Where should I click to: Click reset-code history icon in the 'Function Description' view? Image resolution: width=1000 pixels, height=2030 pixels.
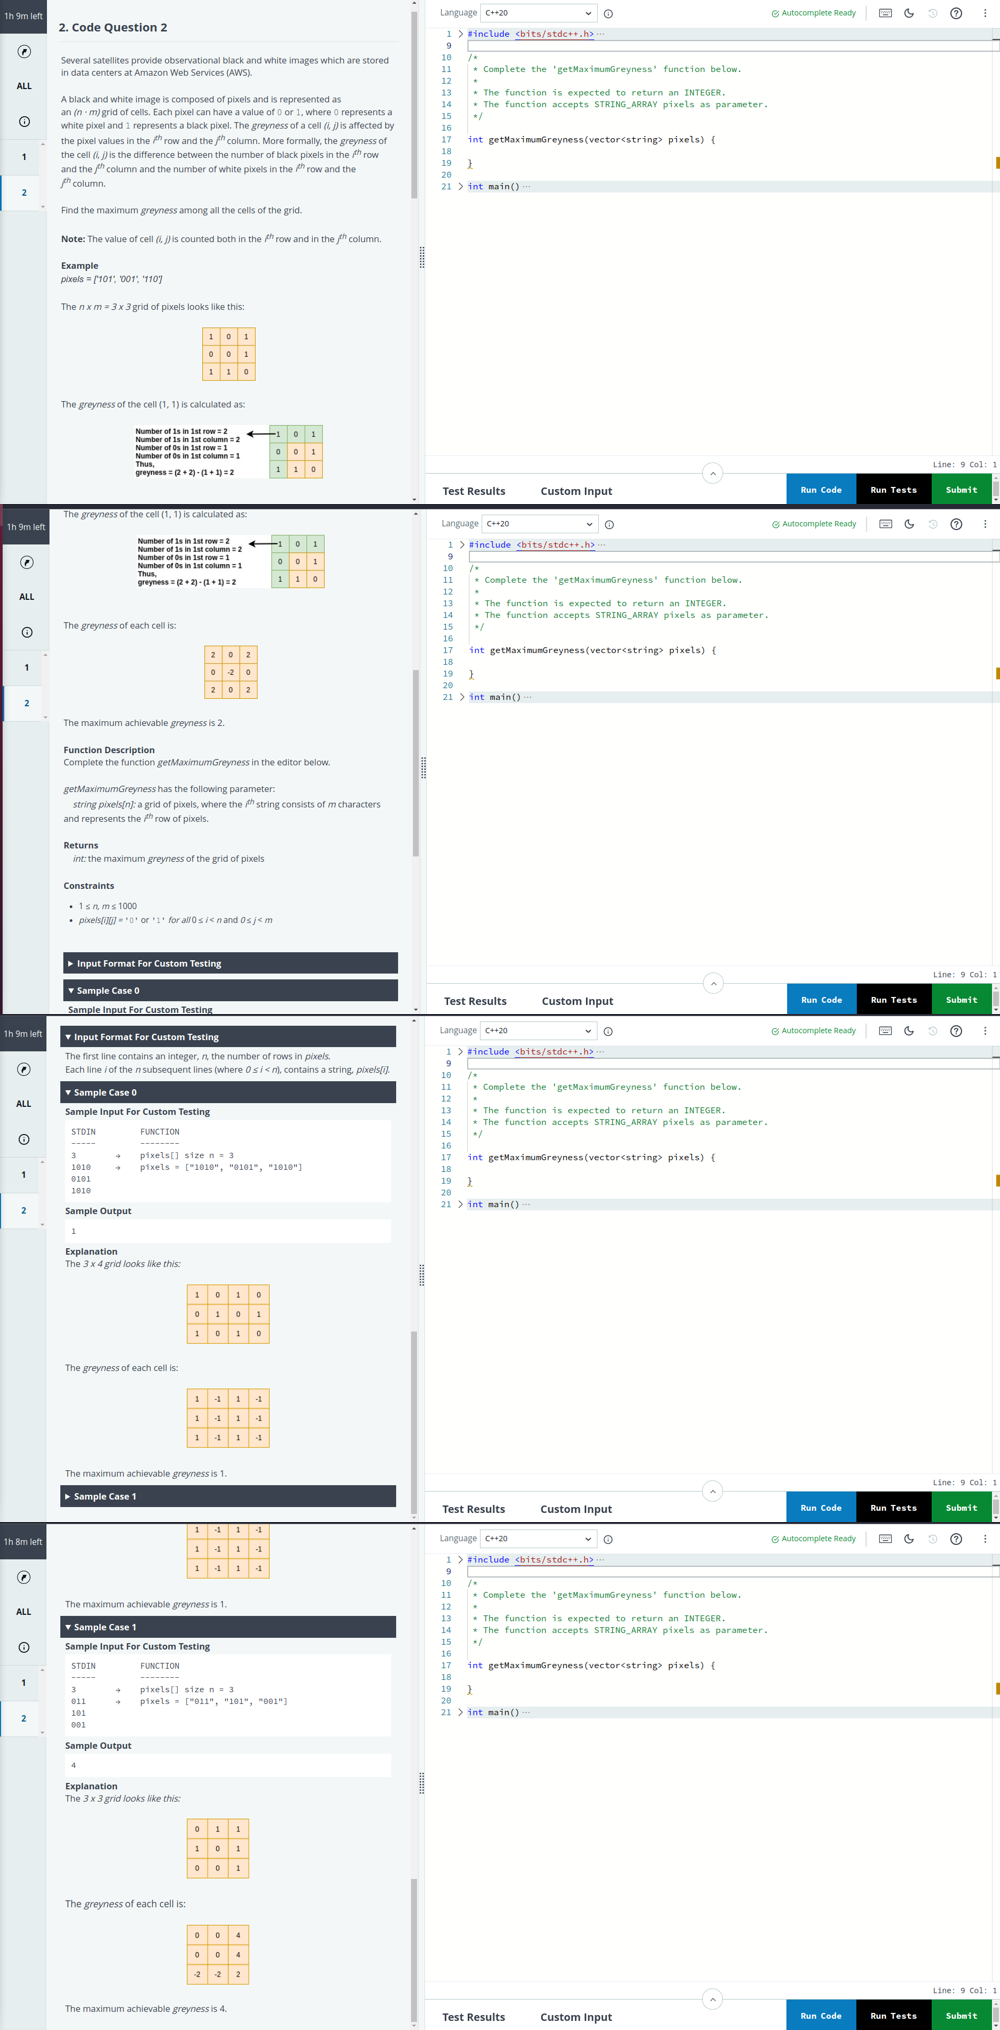(x=932, y=524)
